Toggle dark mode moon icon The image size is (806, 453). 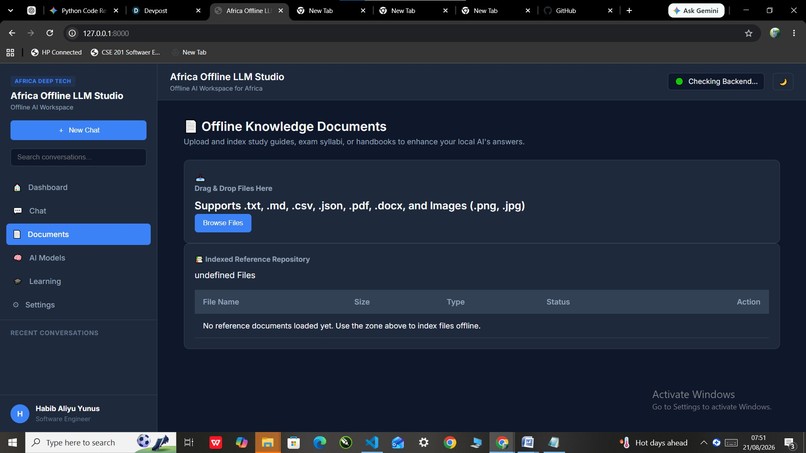coord(783,82)
